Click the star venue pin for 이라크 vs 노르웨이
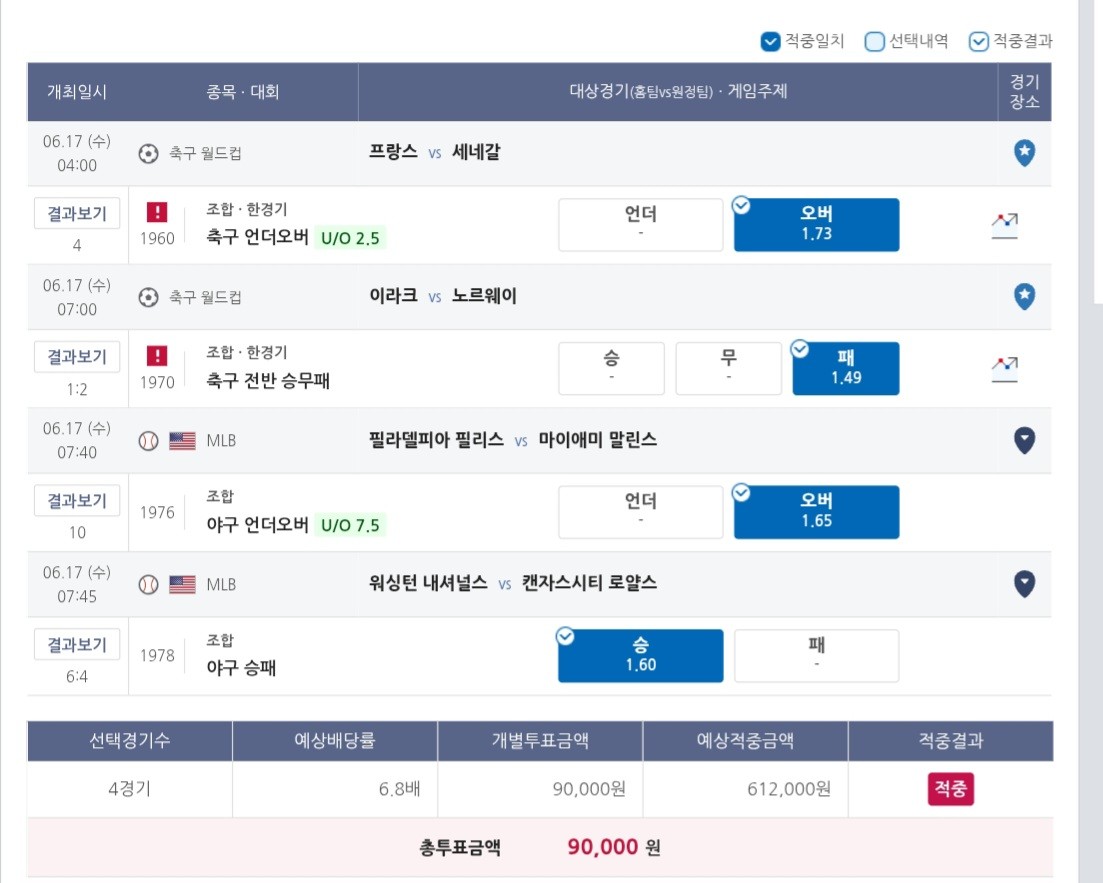 pos(1024,296)
